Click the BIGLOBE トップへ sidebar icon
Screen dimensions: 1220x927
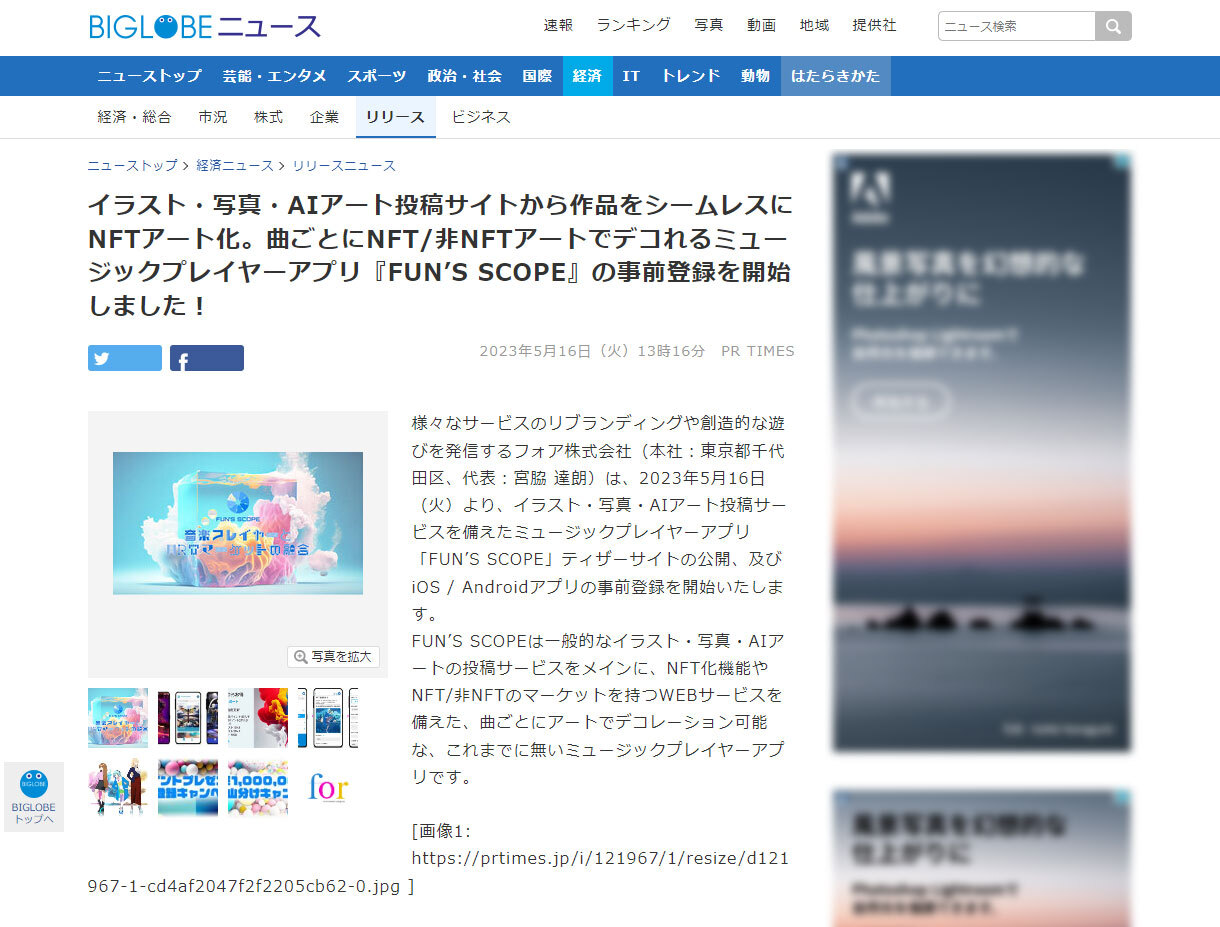pos(33,795)
